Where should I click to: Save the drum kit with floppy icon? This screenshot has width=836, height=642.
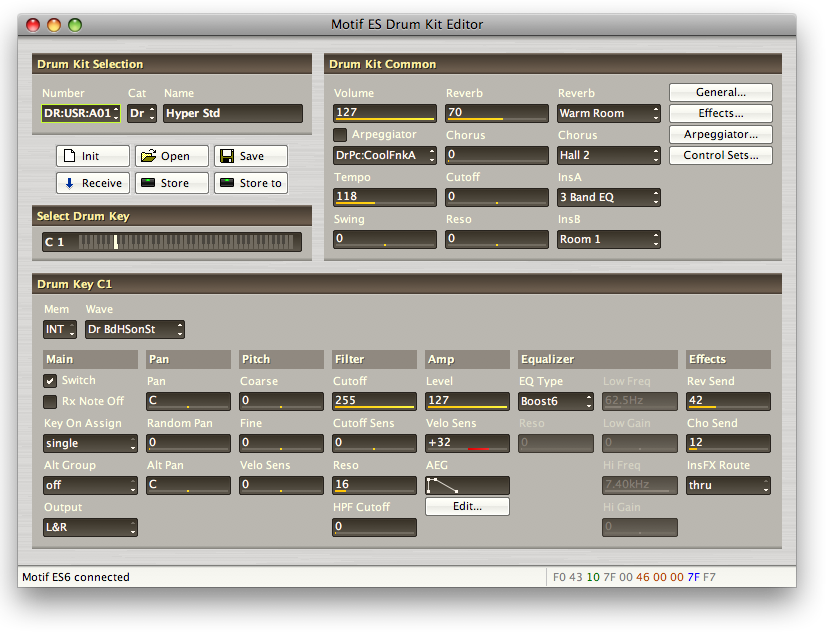point(251,156)
